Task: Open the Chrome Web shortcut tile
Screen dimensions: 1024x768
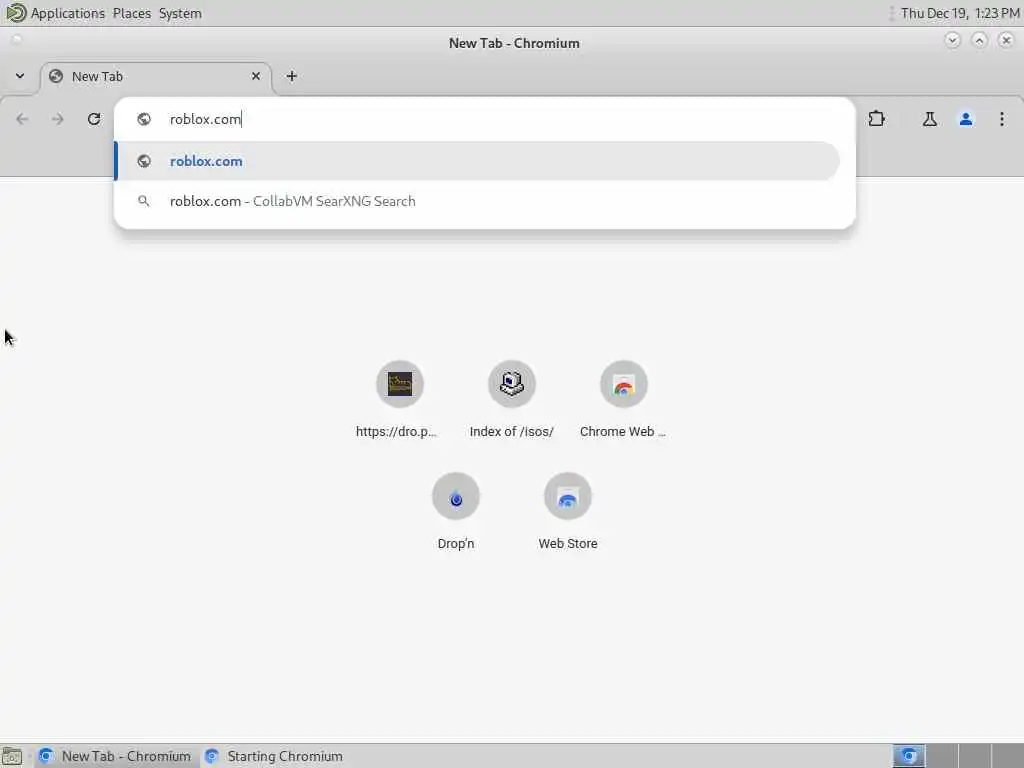Action: [624, 400]
